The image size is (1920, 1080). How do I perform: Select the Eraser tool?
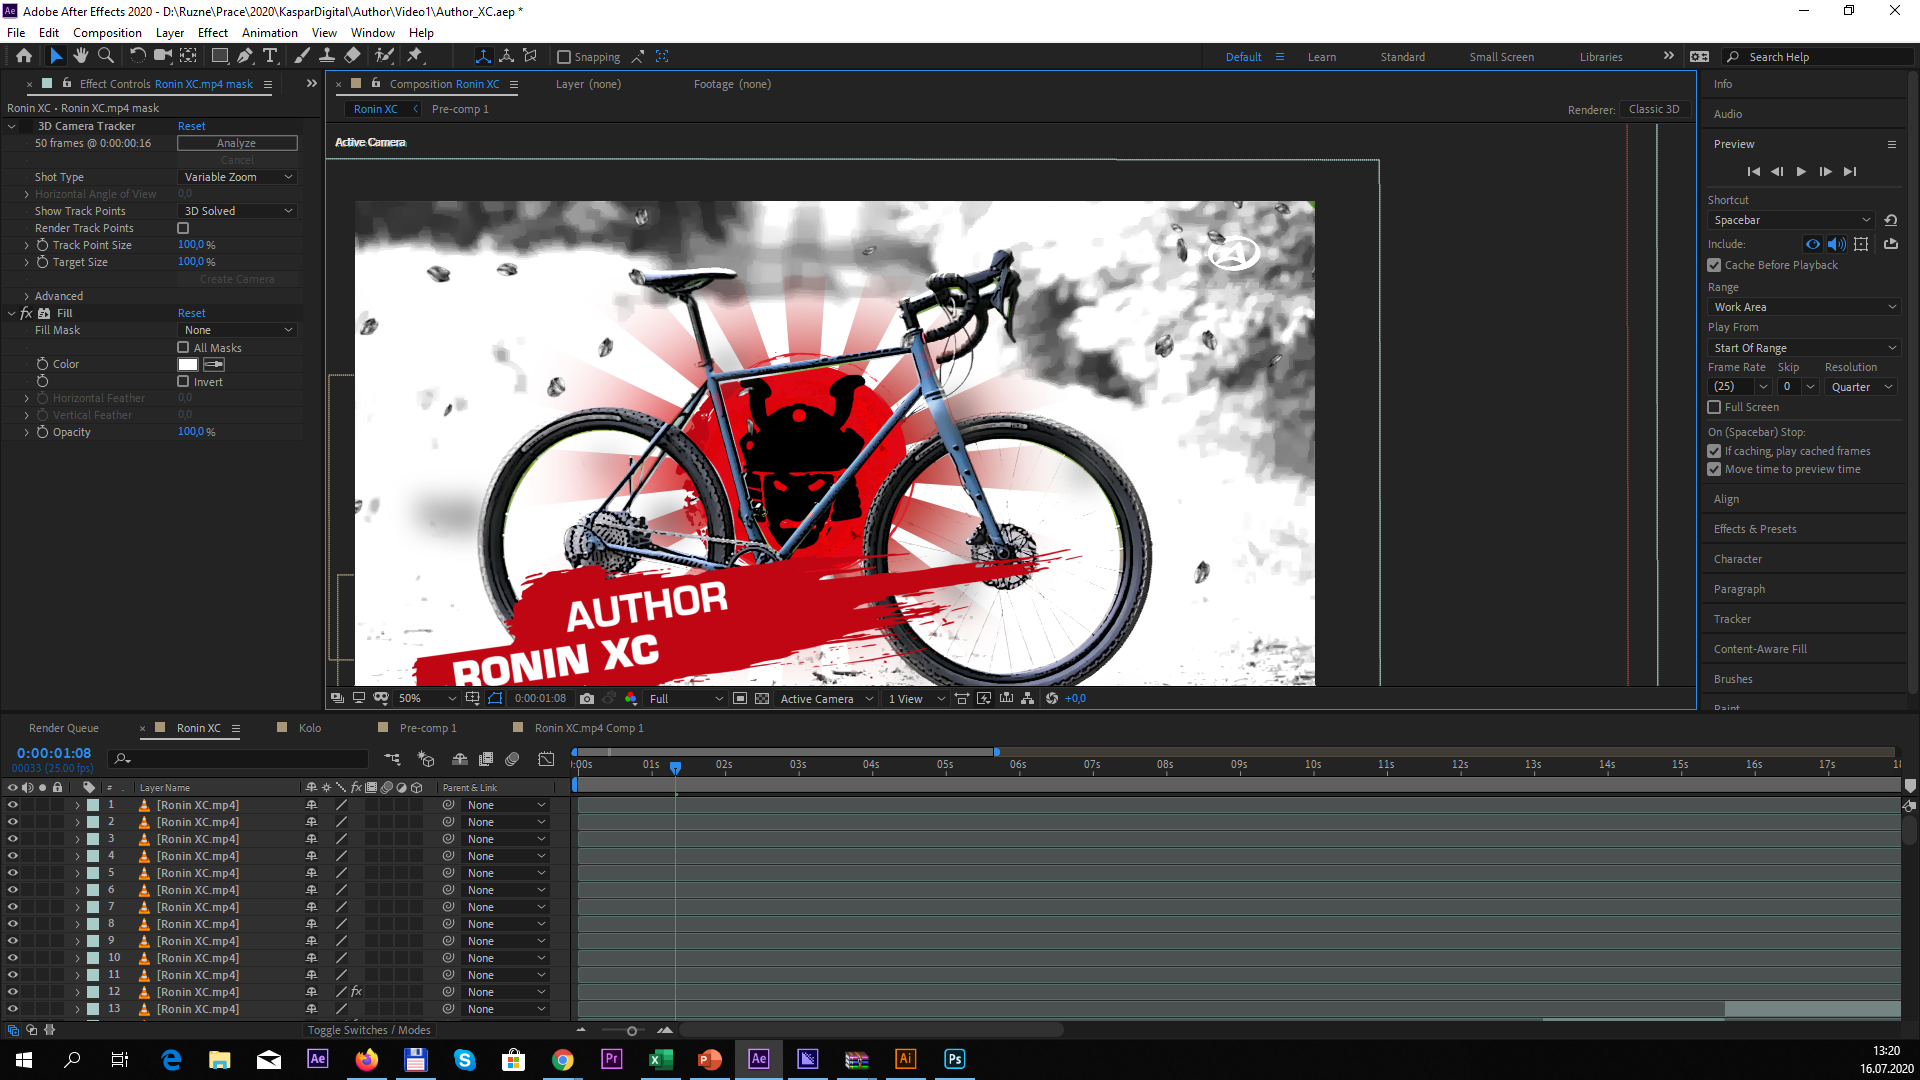pyautogui.click(x=352, y=57)
